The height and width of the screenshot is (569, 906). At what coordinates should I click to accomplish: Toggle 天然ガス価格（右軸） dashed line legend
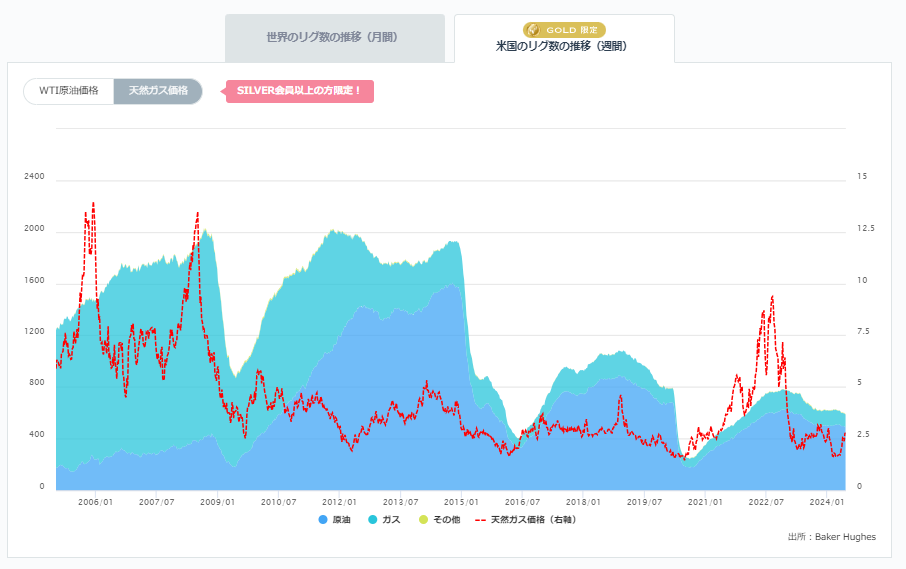coord(525,520)
